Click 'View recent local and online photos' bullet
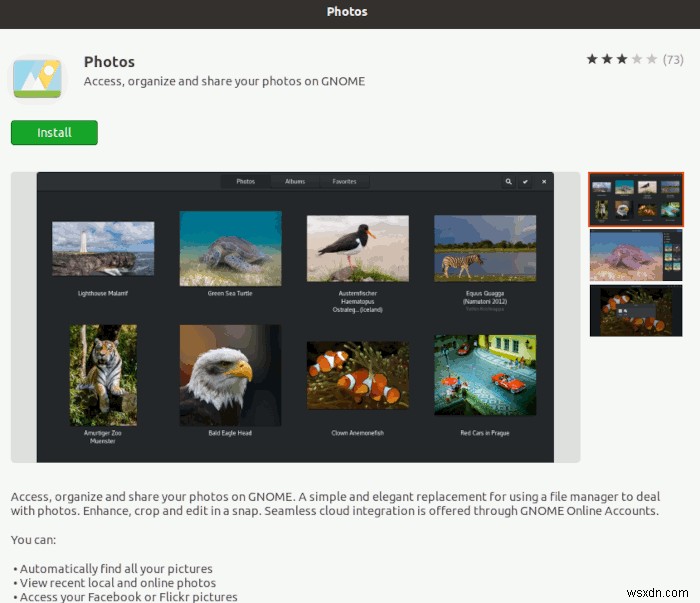The height and width of the screenshot is (603, 700). tap(118, 583)
